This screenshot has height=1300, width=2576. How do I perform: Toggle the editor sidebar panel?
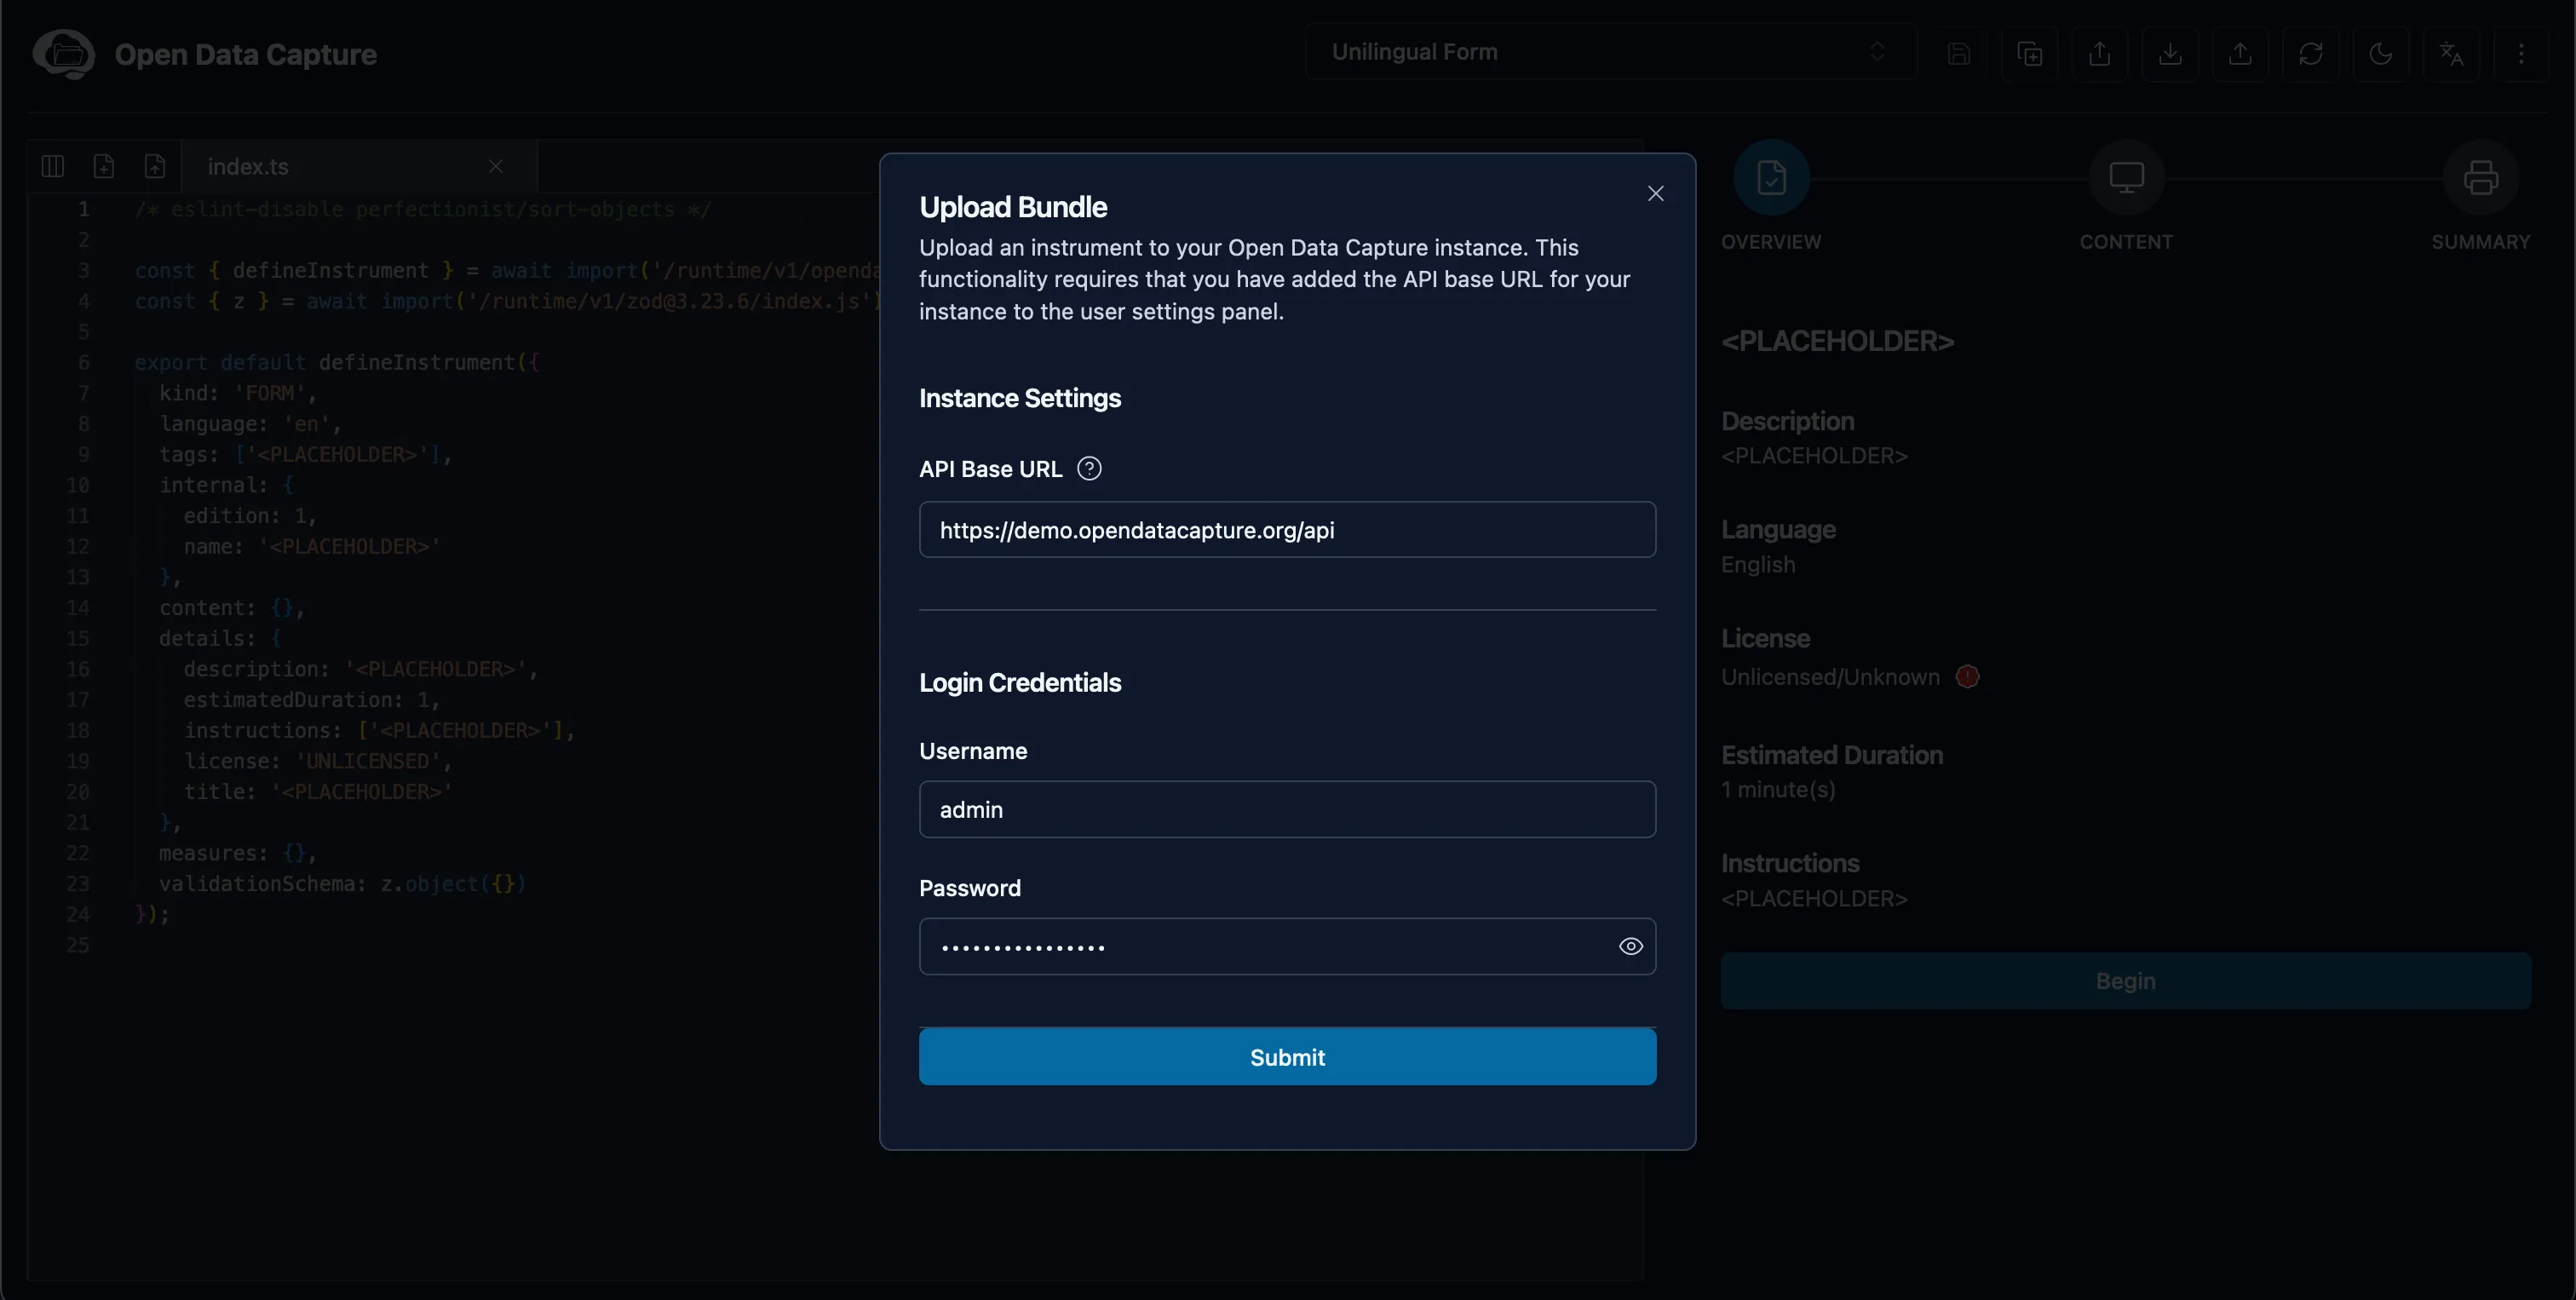(x=52, y=166)
